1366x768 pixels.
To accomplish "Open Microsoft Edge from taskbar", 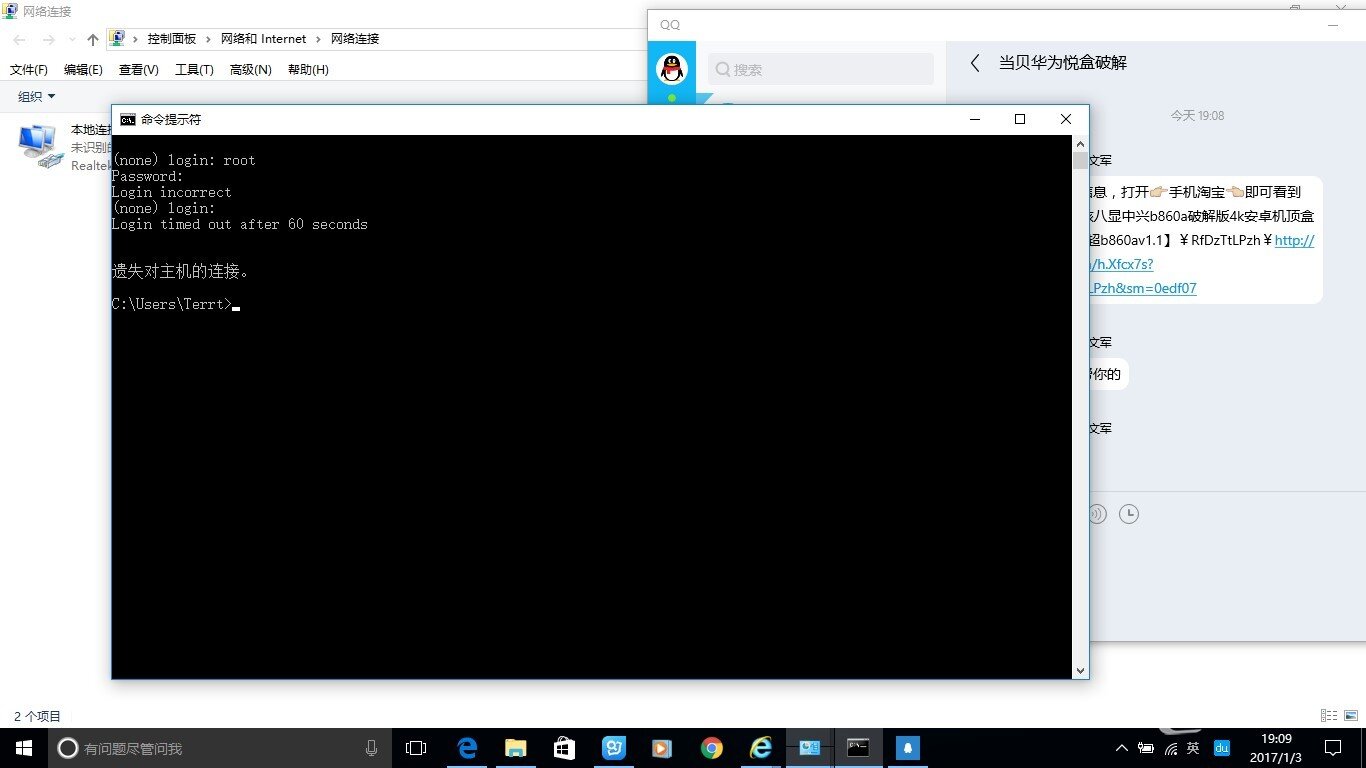I will (467, 748).
